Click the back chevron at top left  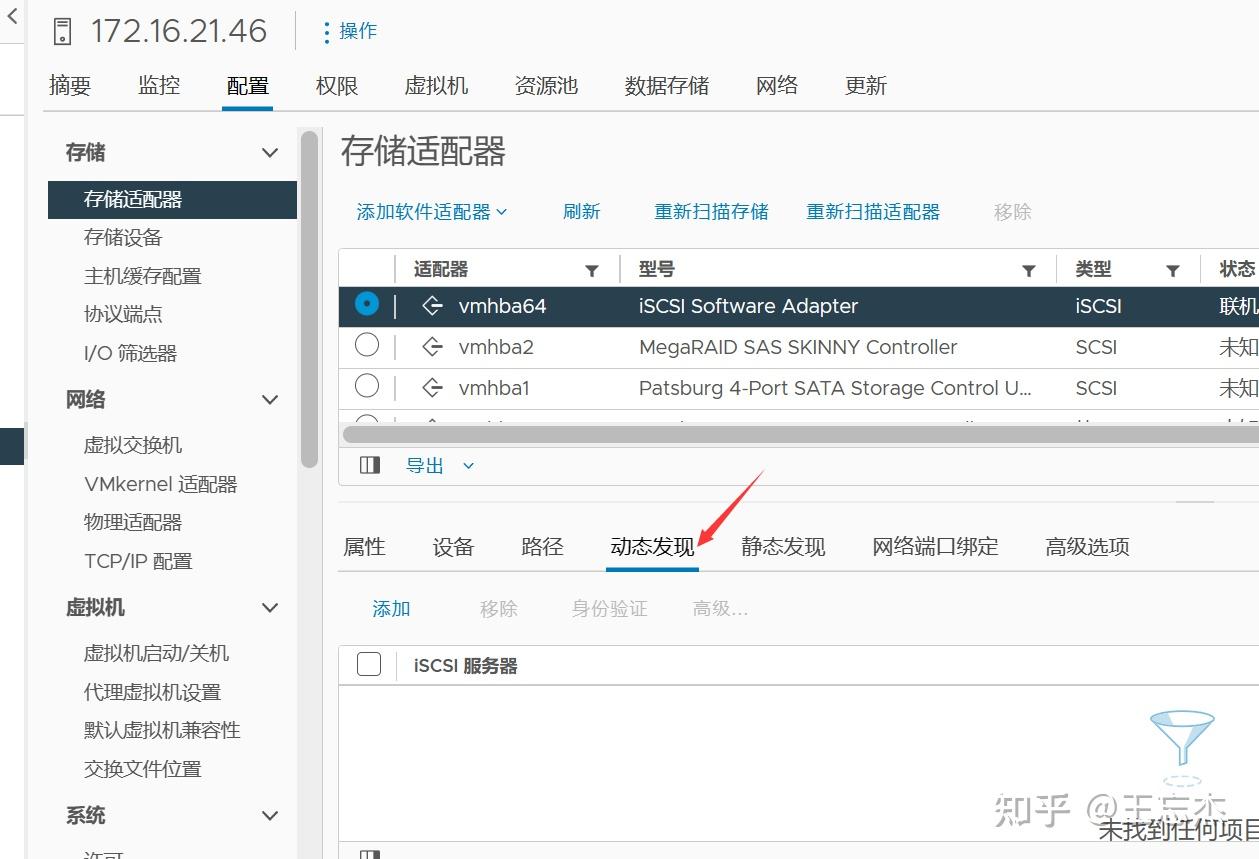click(11, 16)
